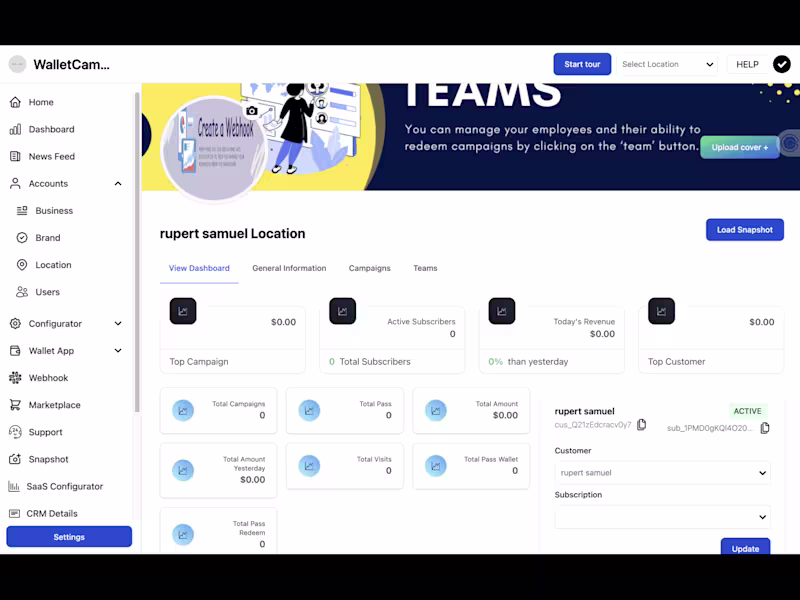
Task: Click the 0 Total Subscribers text
Action: 369,361
